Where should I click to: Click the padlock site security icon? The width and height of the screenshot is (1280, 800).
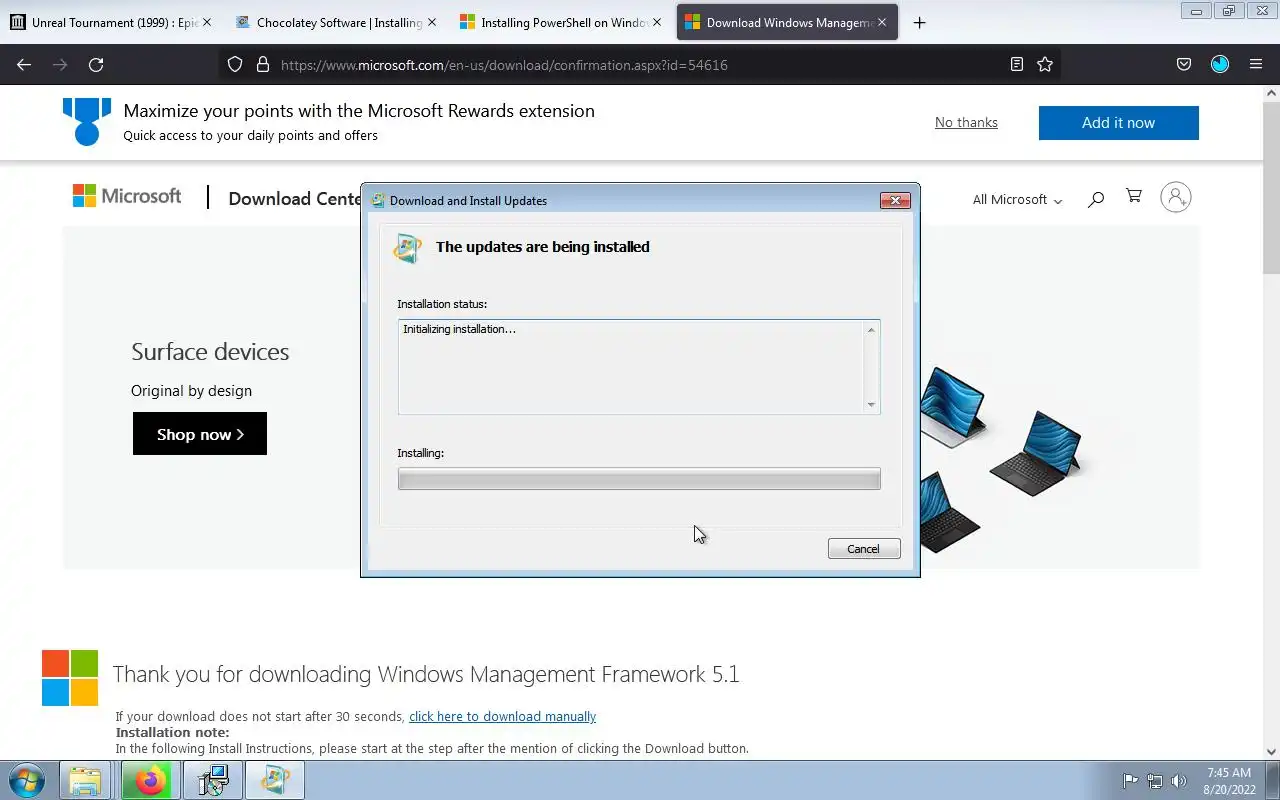tap(263, 64)
